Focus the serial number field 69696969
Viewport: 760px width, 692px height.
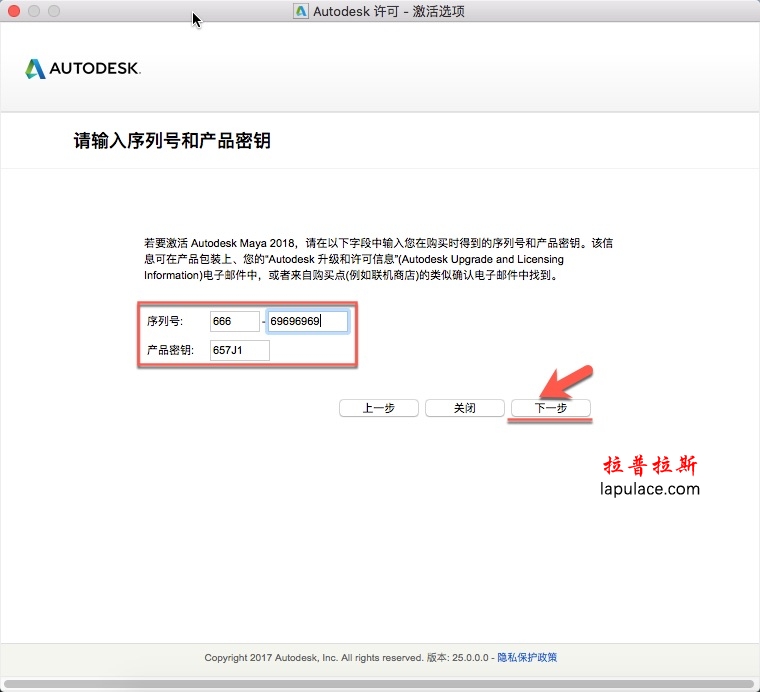coord(307,321)
